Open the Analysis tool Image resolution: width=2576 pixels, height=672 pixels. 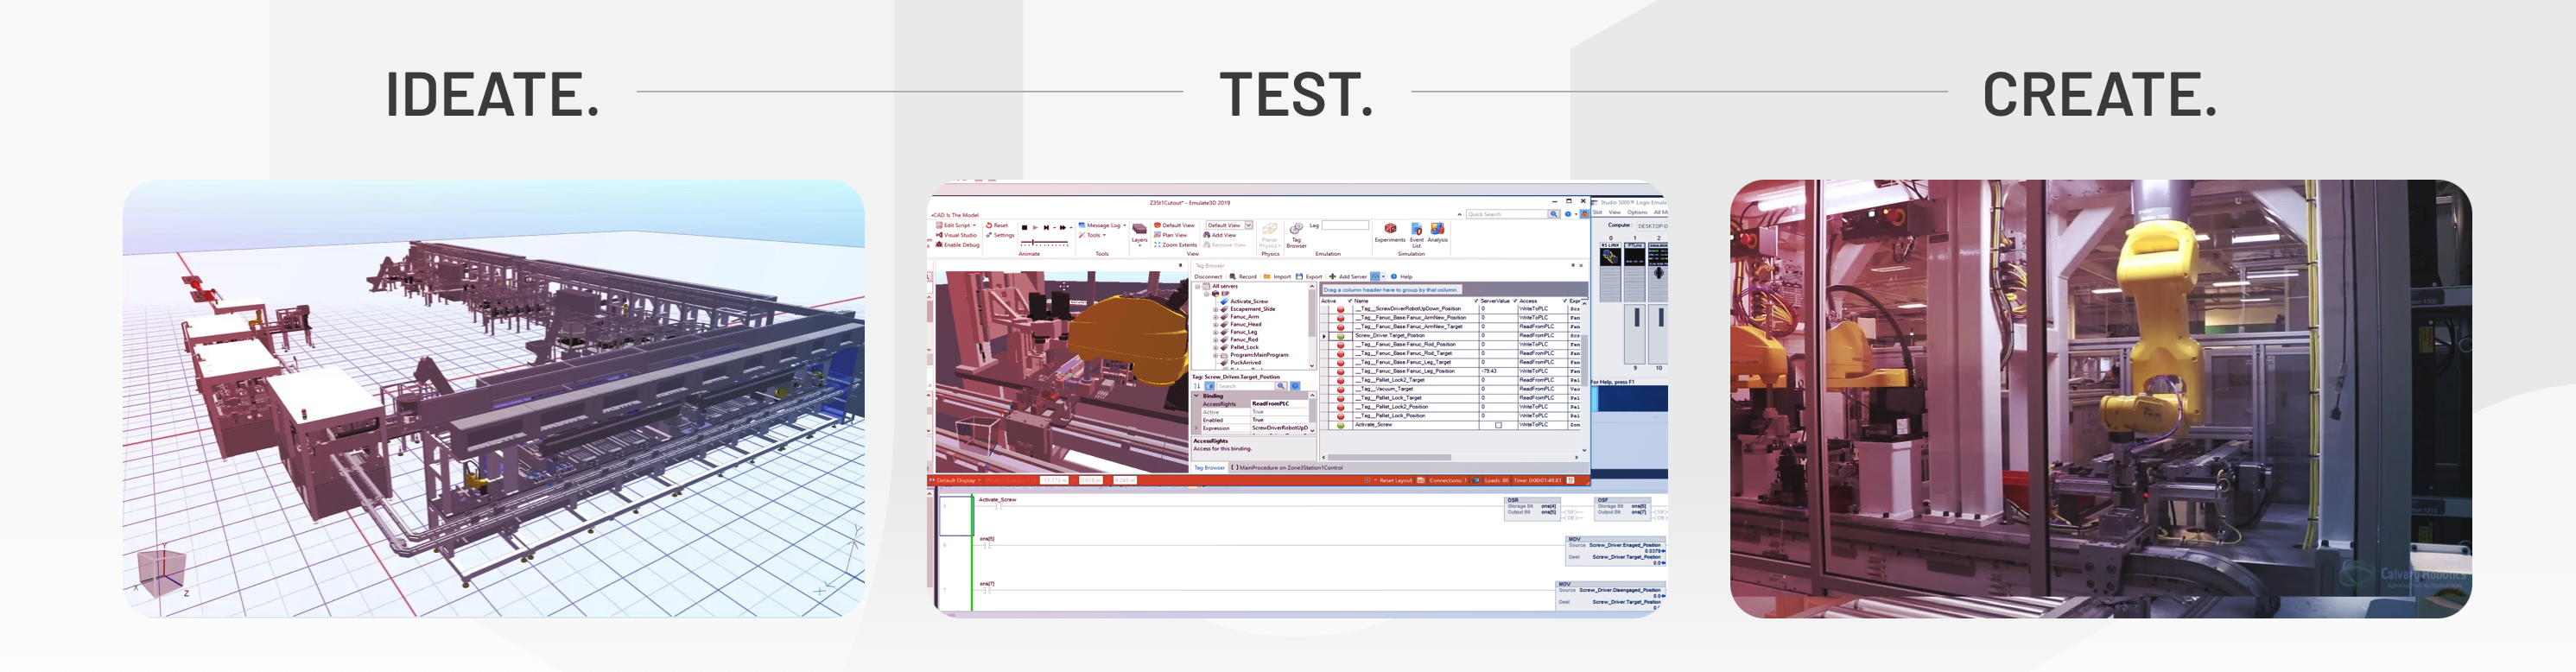[x=1437, y=233]
